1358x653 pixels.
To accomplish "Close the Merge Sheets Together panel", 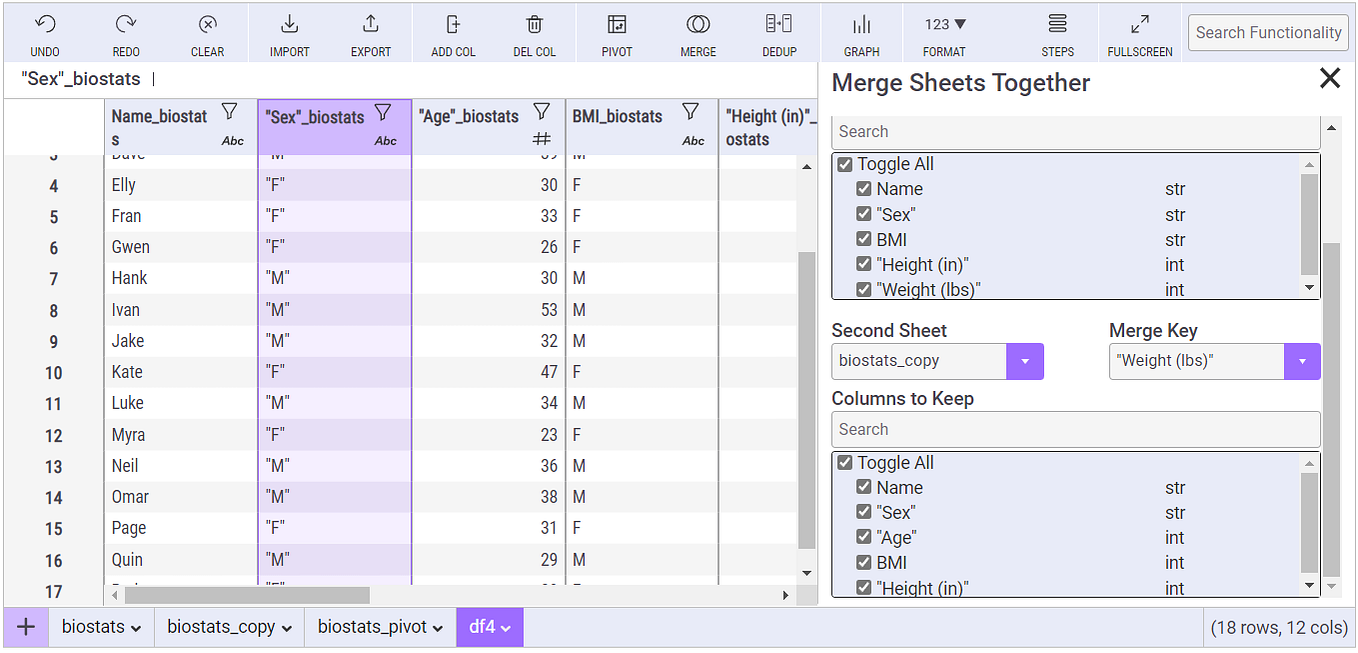I will [1330, 79].
